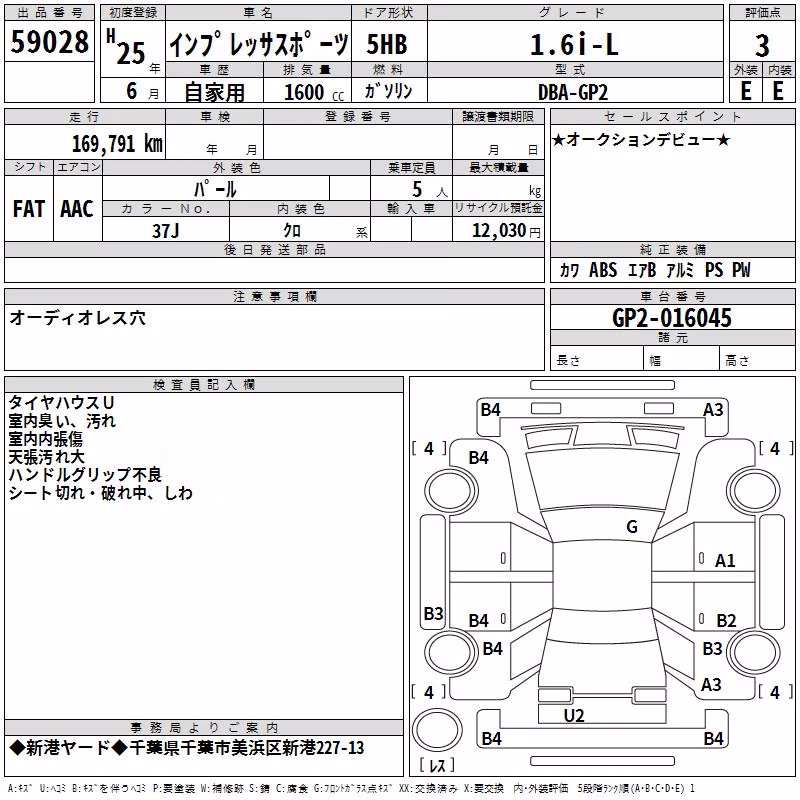The height and width of the screenshot is (800, 800).
Task: Click transmission value FAT
Action: [29, 209]
